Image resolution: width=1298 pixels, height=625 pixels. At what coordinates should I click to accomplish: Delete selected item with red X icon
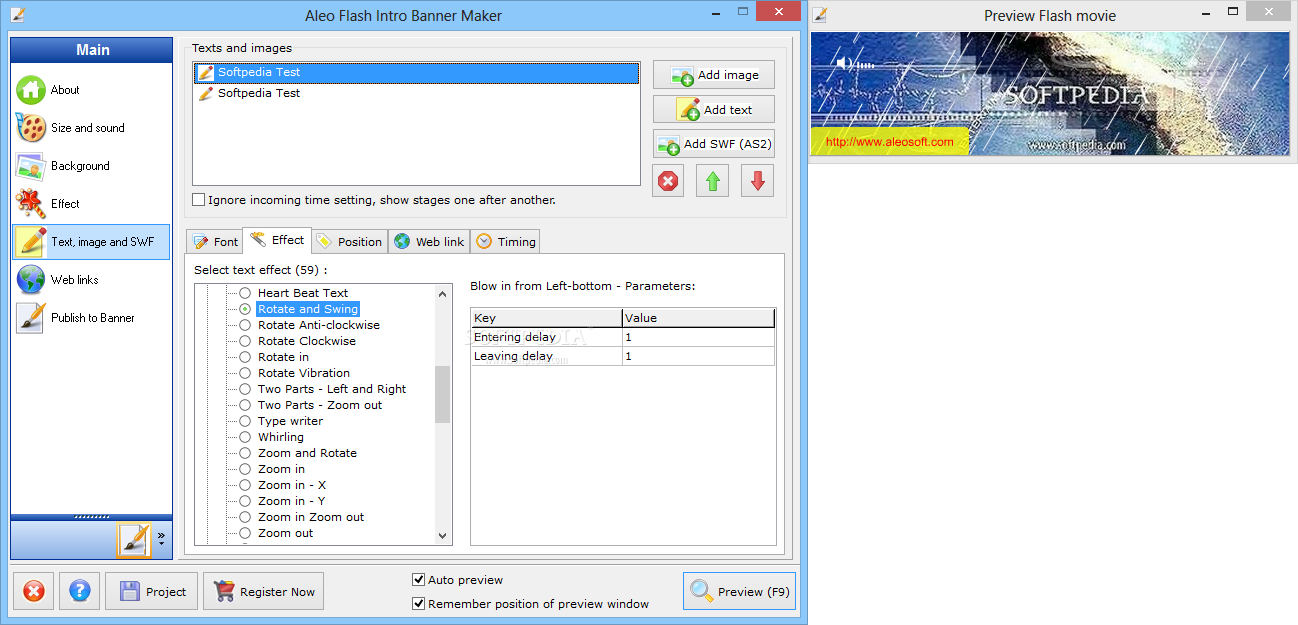(668, 181)
